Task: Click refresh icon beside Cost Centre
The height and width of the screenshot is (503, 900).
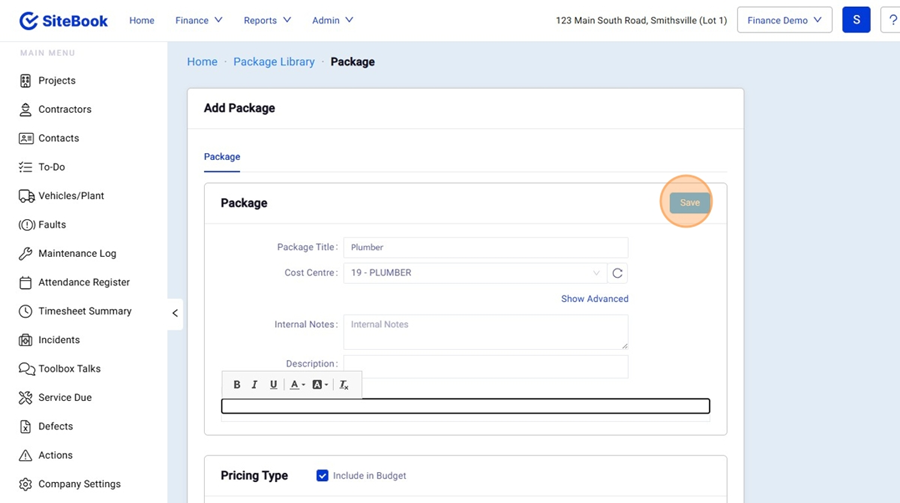Action: point(617,273)
